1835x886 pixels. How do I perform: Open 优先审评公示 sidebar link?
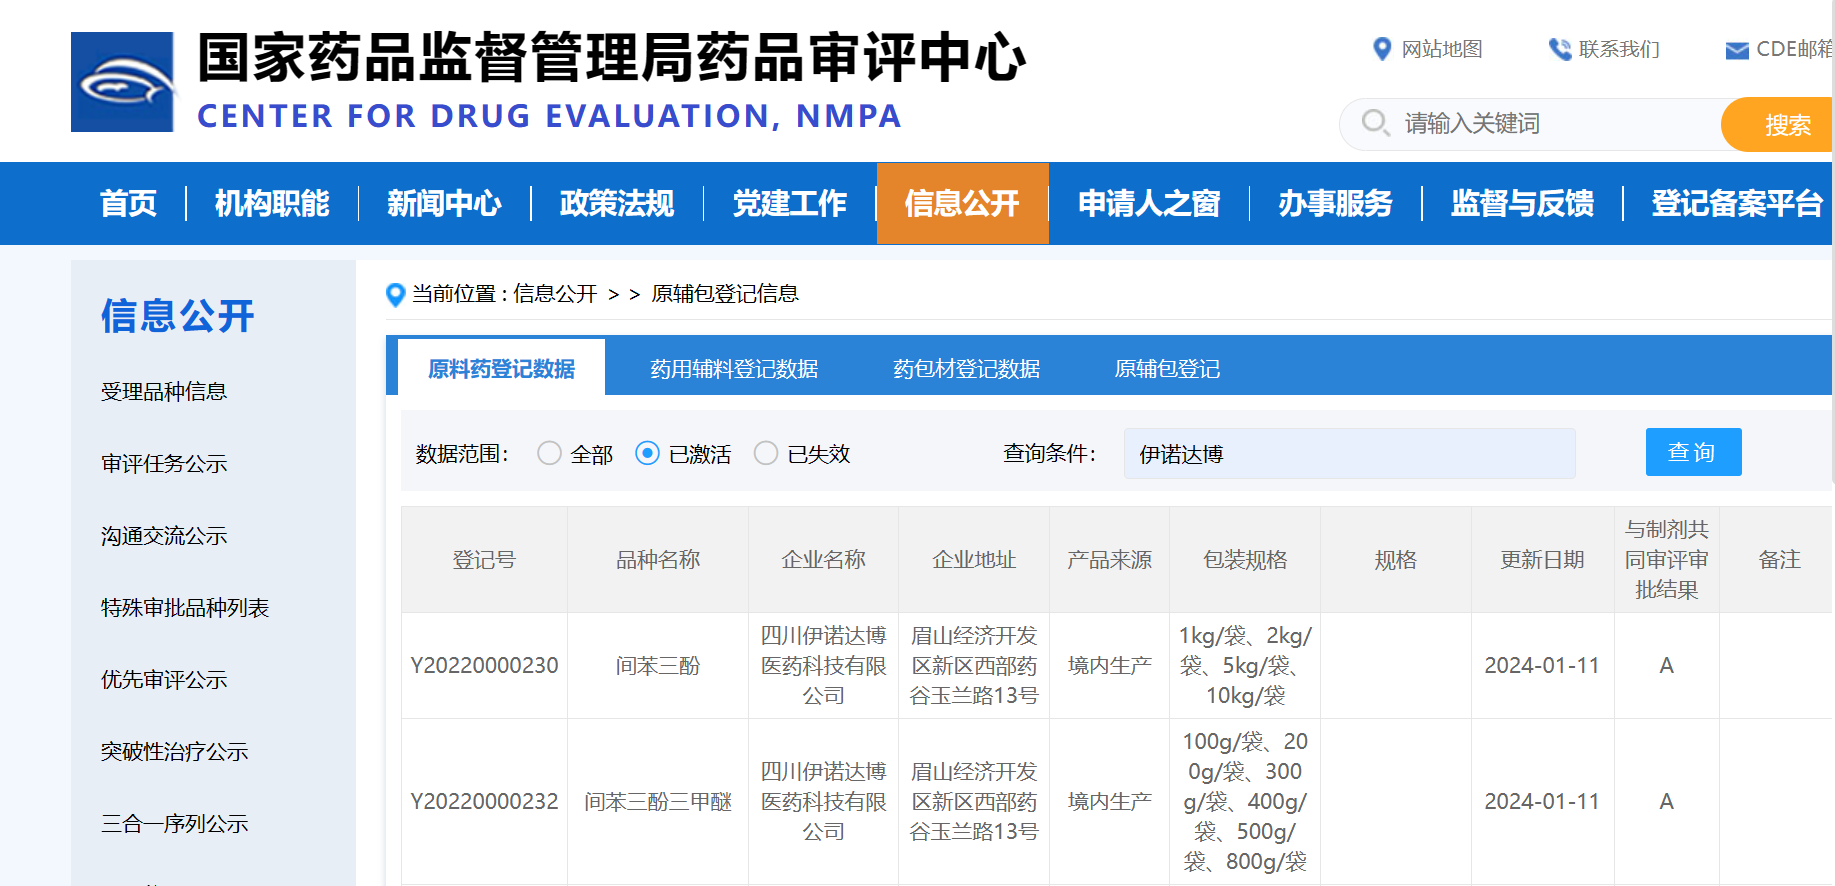coord(164,680)
